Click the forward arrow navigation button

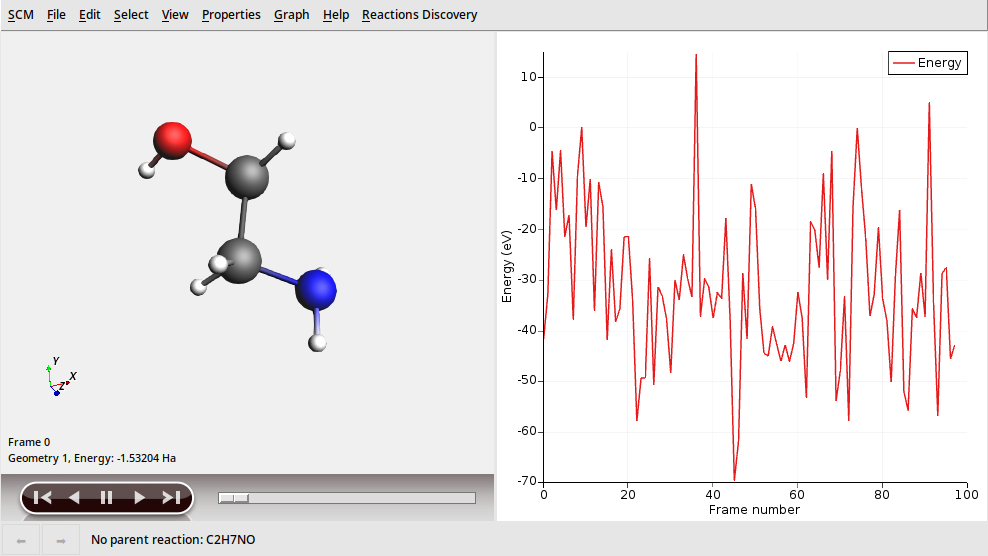[61, 540]
